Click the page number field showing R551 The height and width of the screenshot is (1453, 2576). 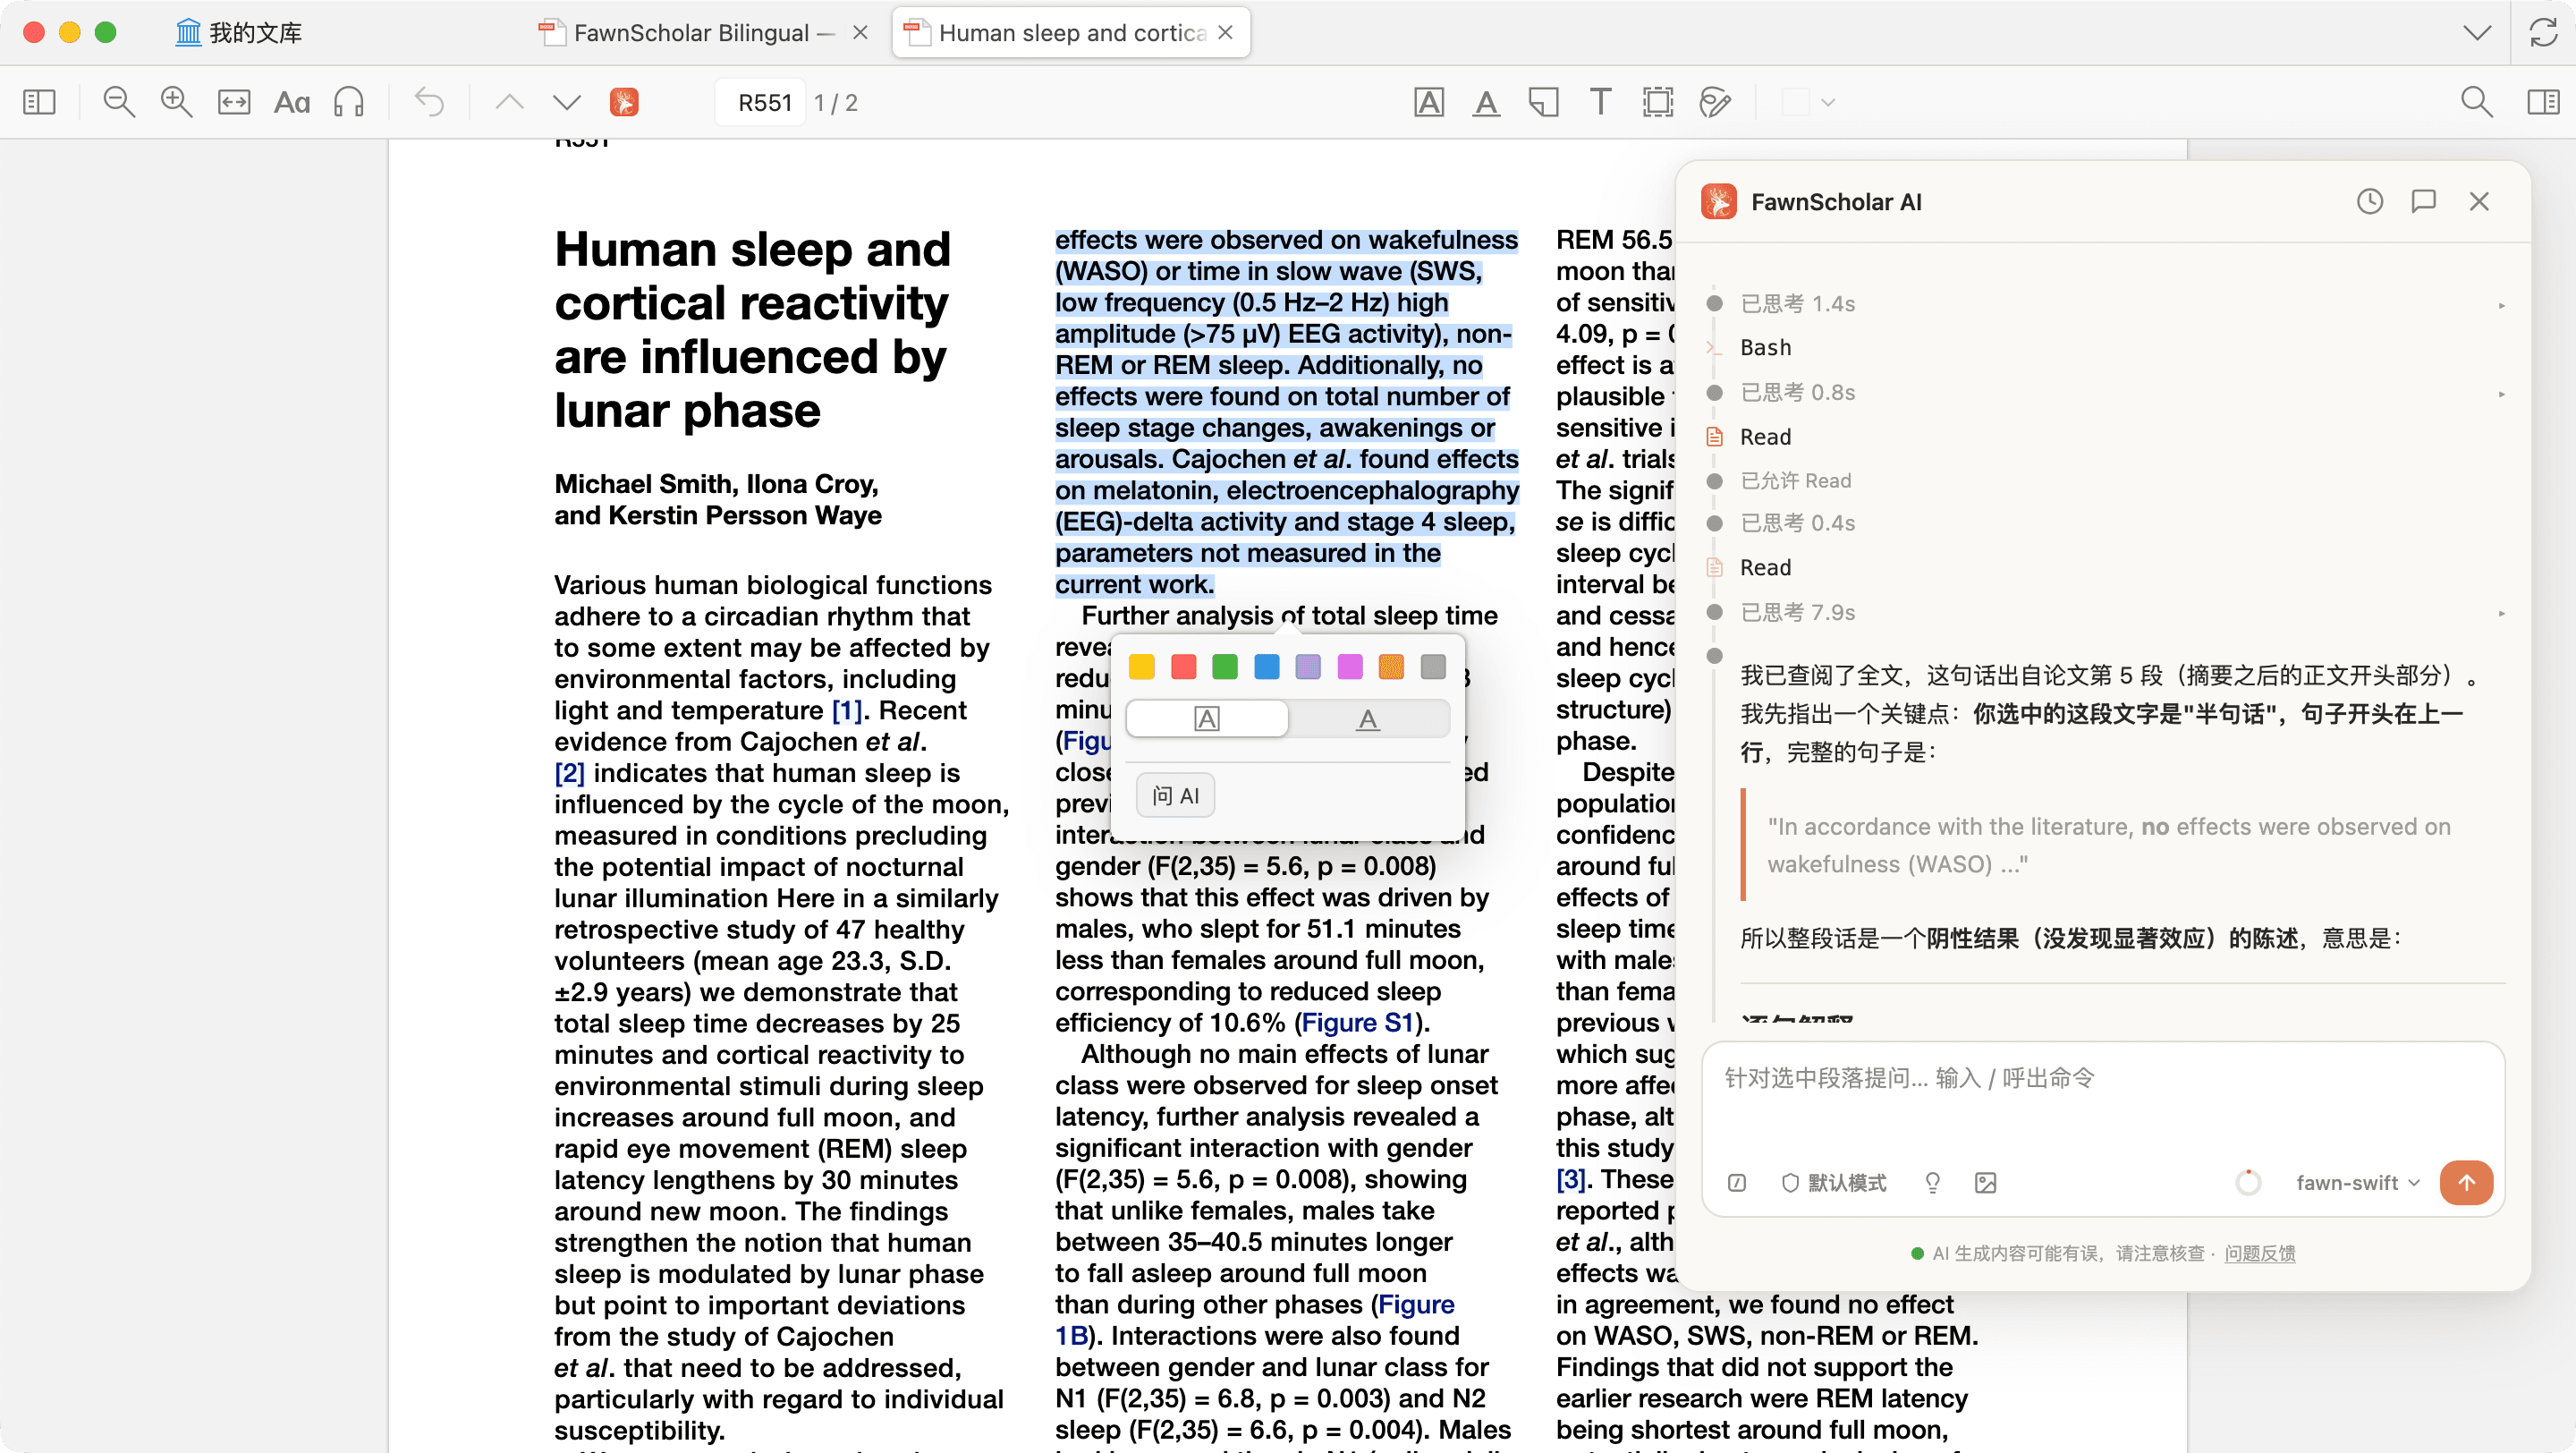[760, 102]
